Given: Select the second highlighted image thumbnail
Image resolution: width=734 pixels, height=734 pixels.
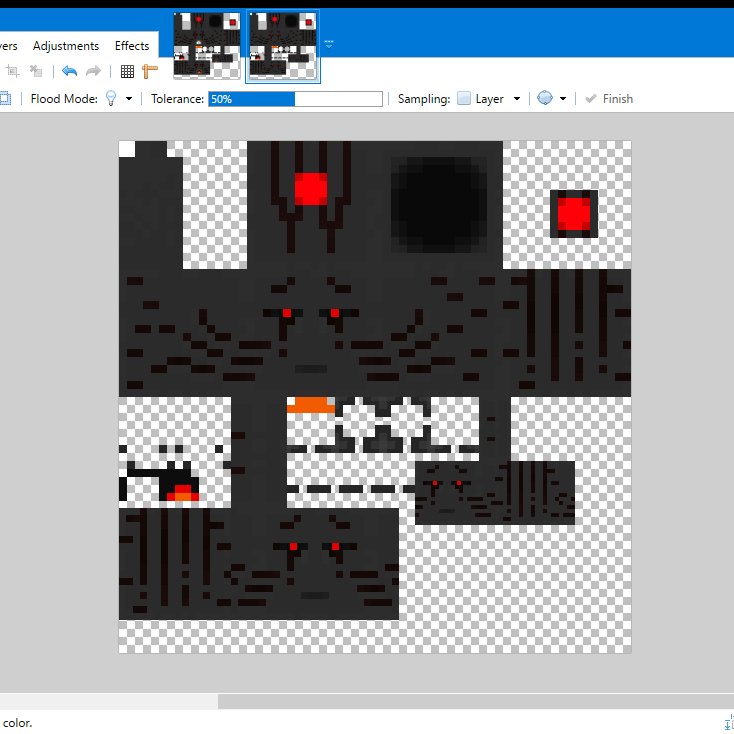Looking at the screenshot, I should point(283,45).
